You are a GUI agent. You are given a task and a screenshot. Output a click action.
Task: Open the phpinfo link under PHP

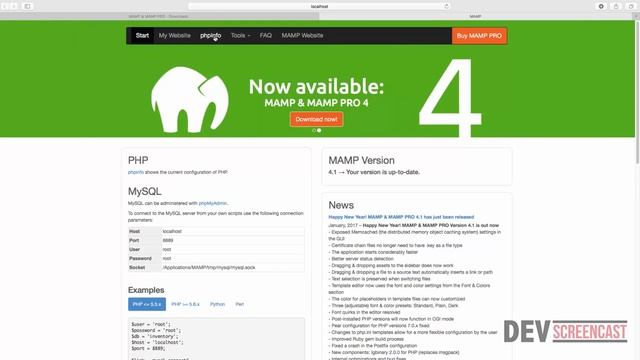136,172
